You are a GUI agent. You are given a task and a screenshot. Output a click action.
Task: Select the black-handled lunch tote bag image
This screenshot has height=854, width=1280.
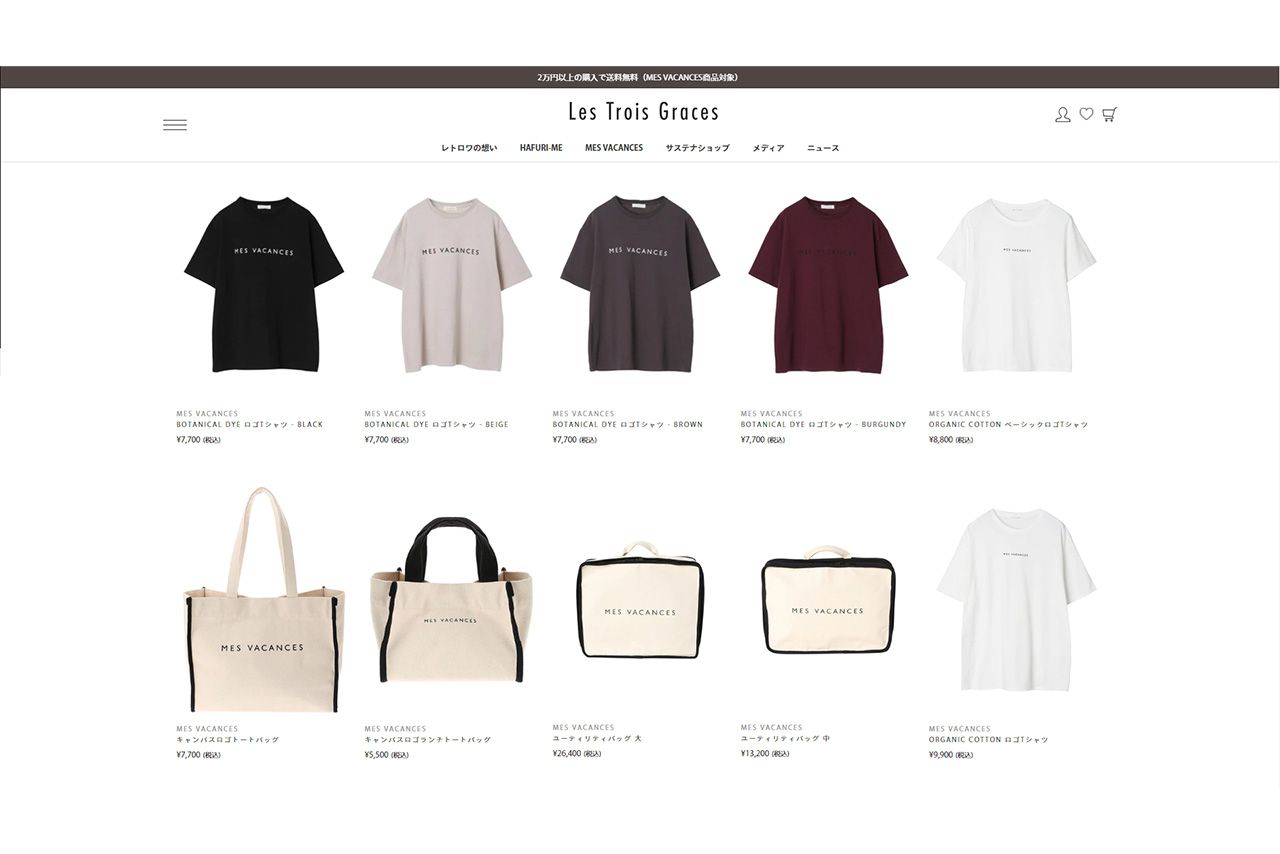pyautogui.click(x=452, y=600)
